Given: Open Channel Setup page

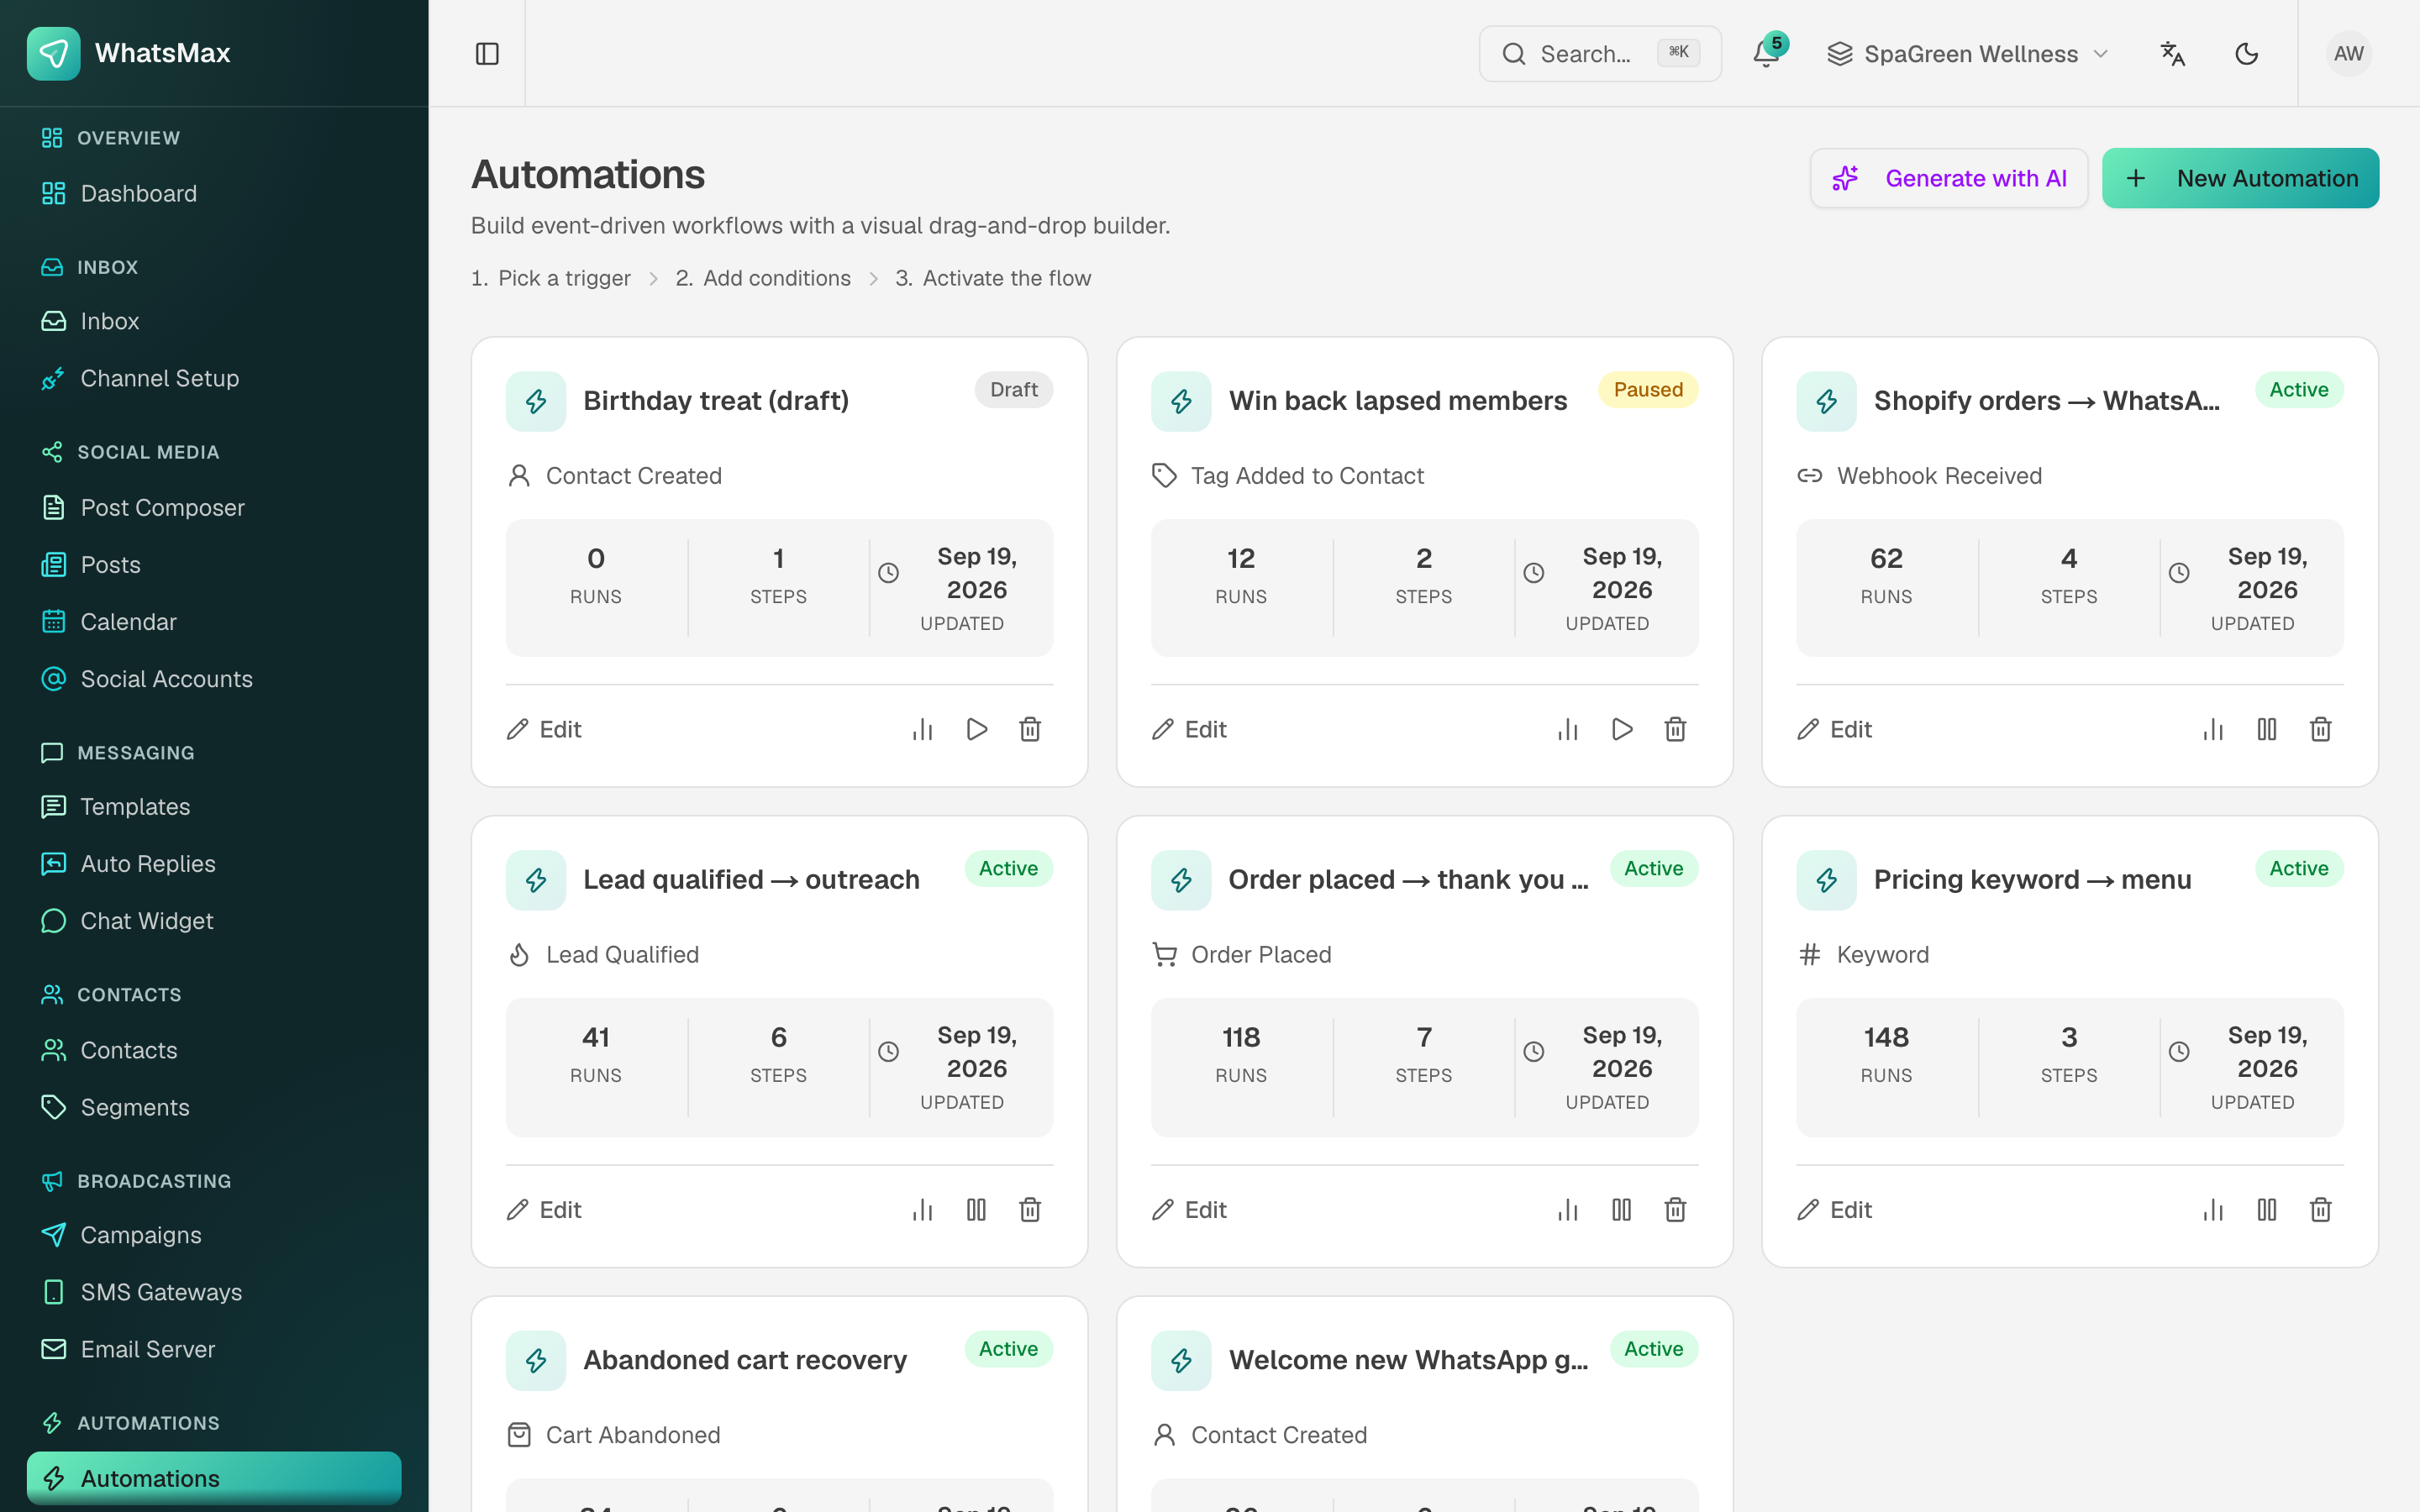Looking at the screenshot, I should point(214,378).
